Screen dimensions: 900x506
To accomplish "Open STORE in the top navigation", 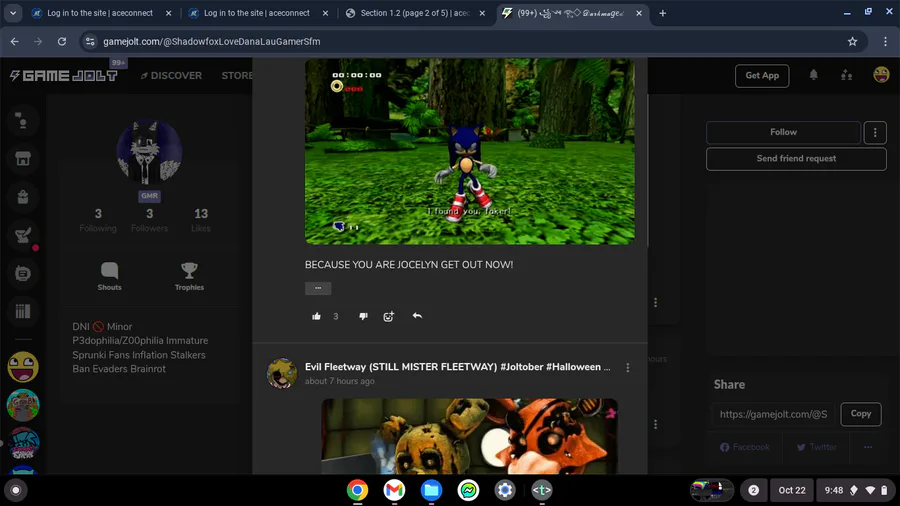I will coord(237,76).
